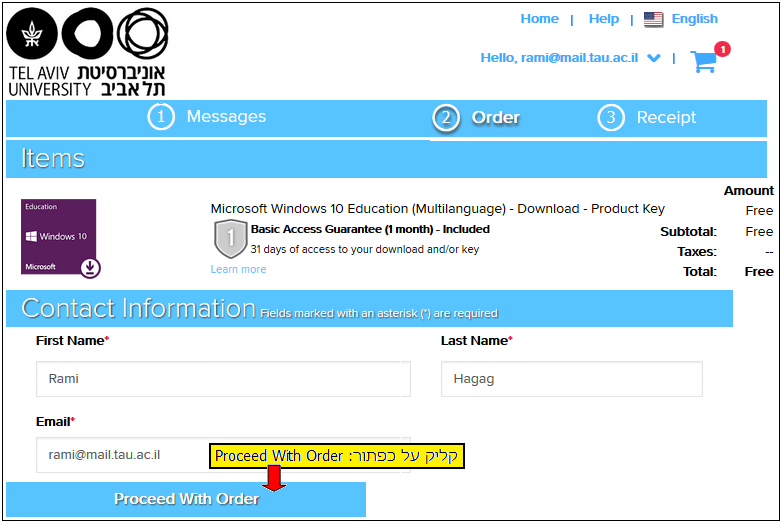Image resolution: width=781 pixels, height=523 pixels.
Task: Click the Contact Information heading
Action: pos(138,308)
